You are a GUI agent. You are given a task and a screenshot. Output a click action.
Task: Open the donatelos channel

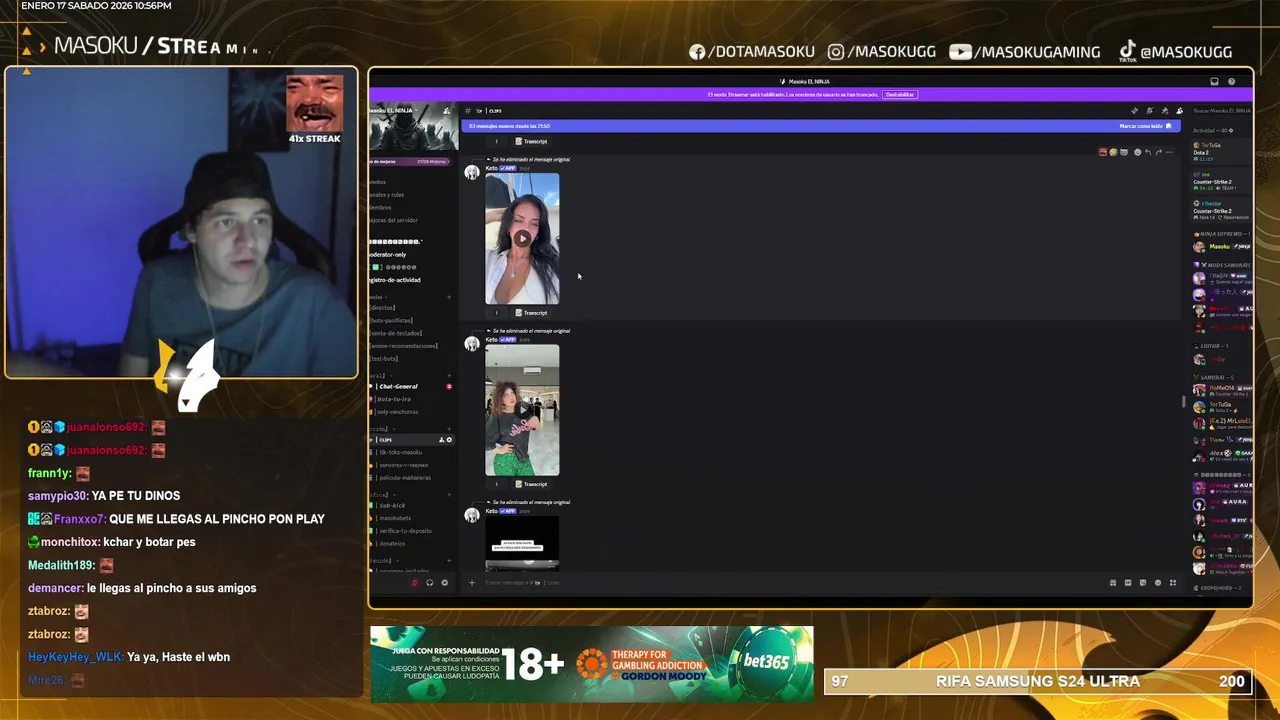pos(392,544)
